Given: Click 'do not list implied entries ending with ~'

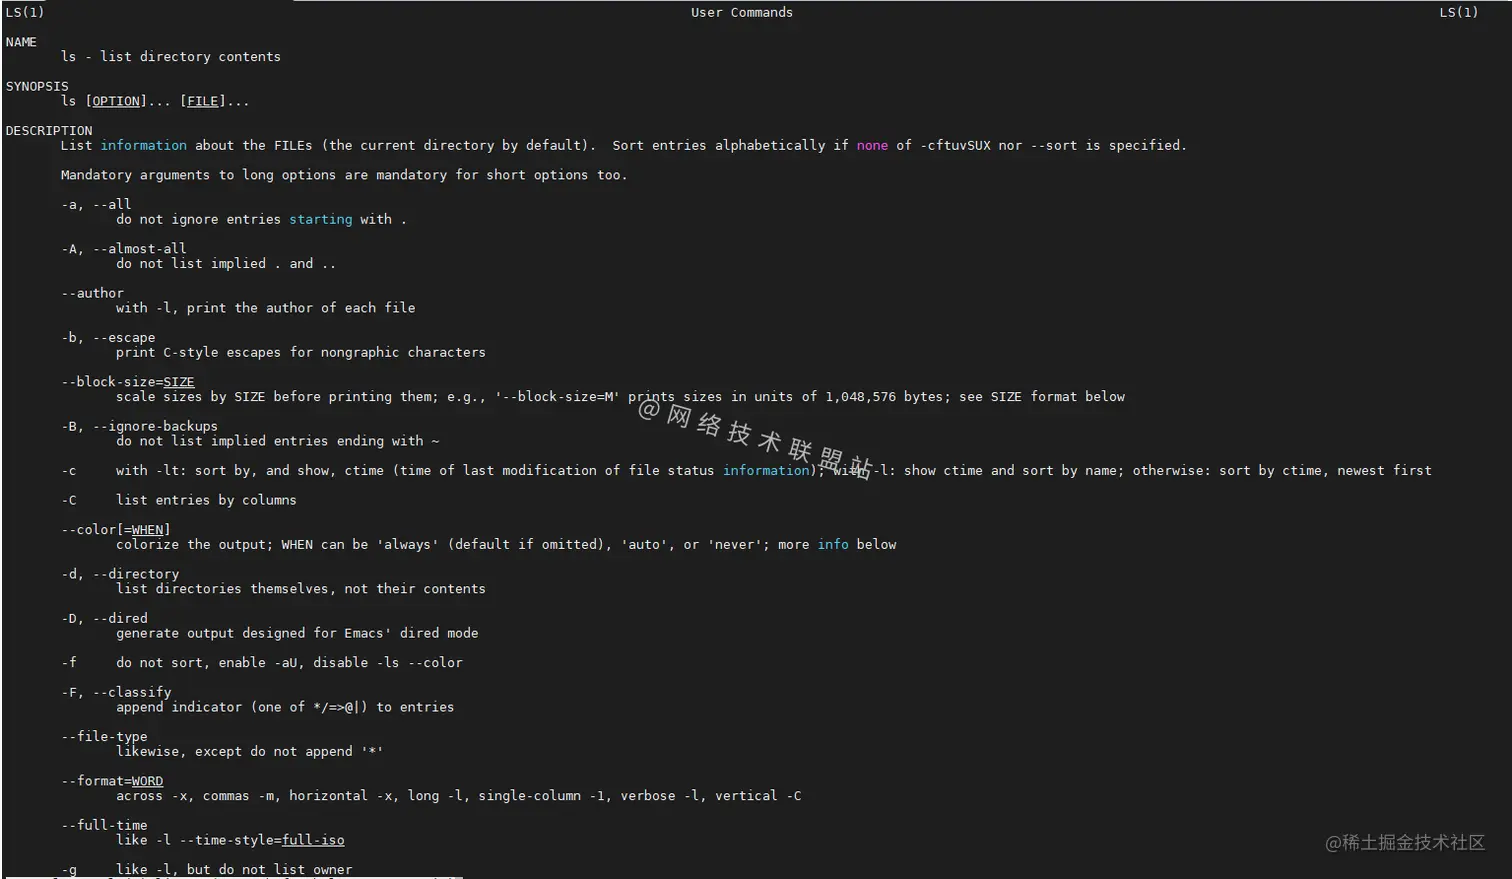Looking at the screenshot, I should point(278,441).
